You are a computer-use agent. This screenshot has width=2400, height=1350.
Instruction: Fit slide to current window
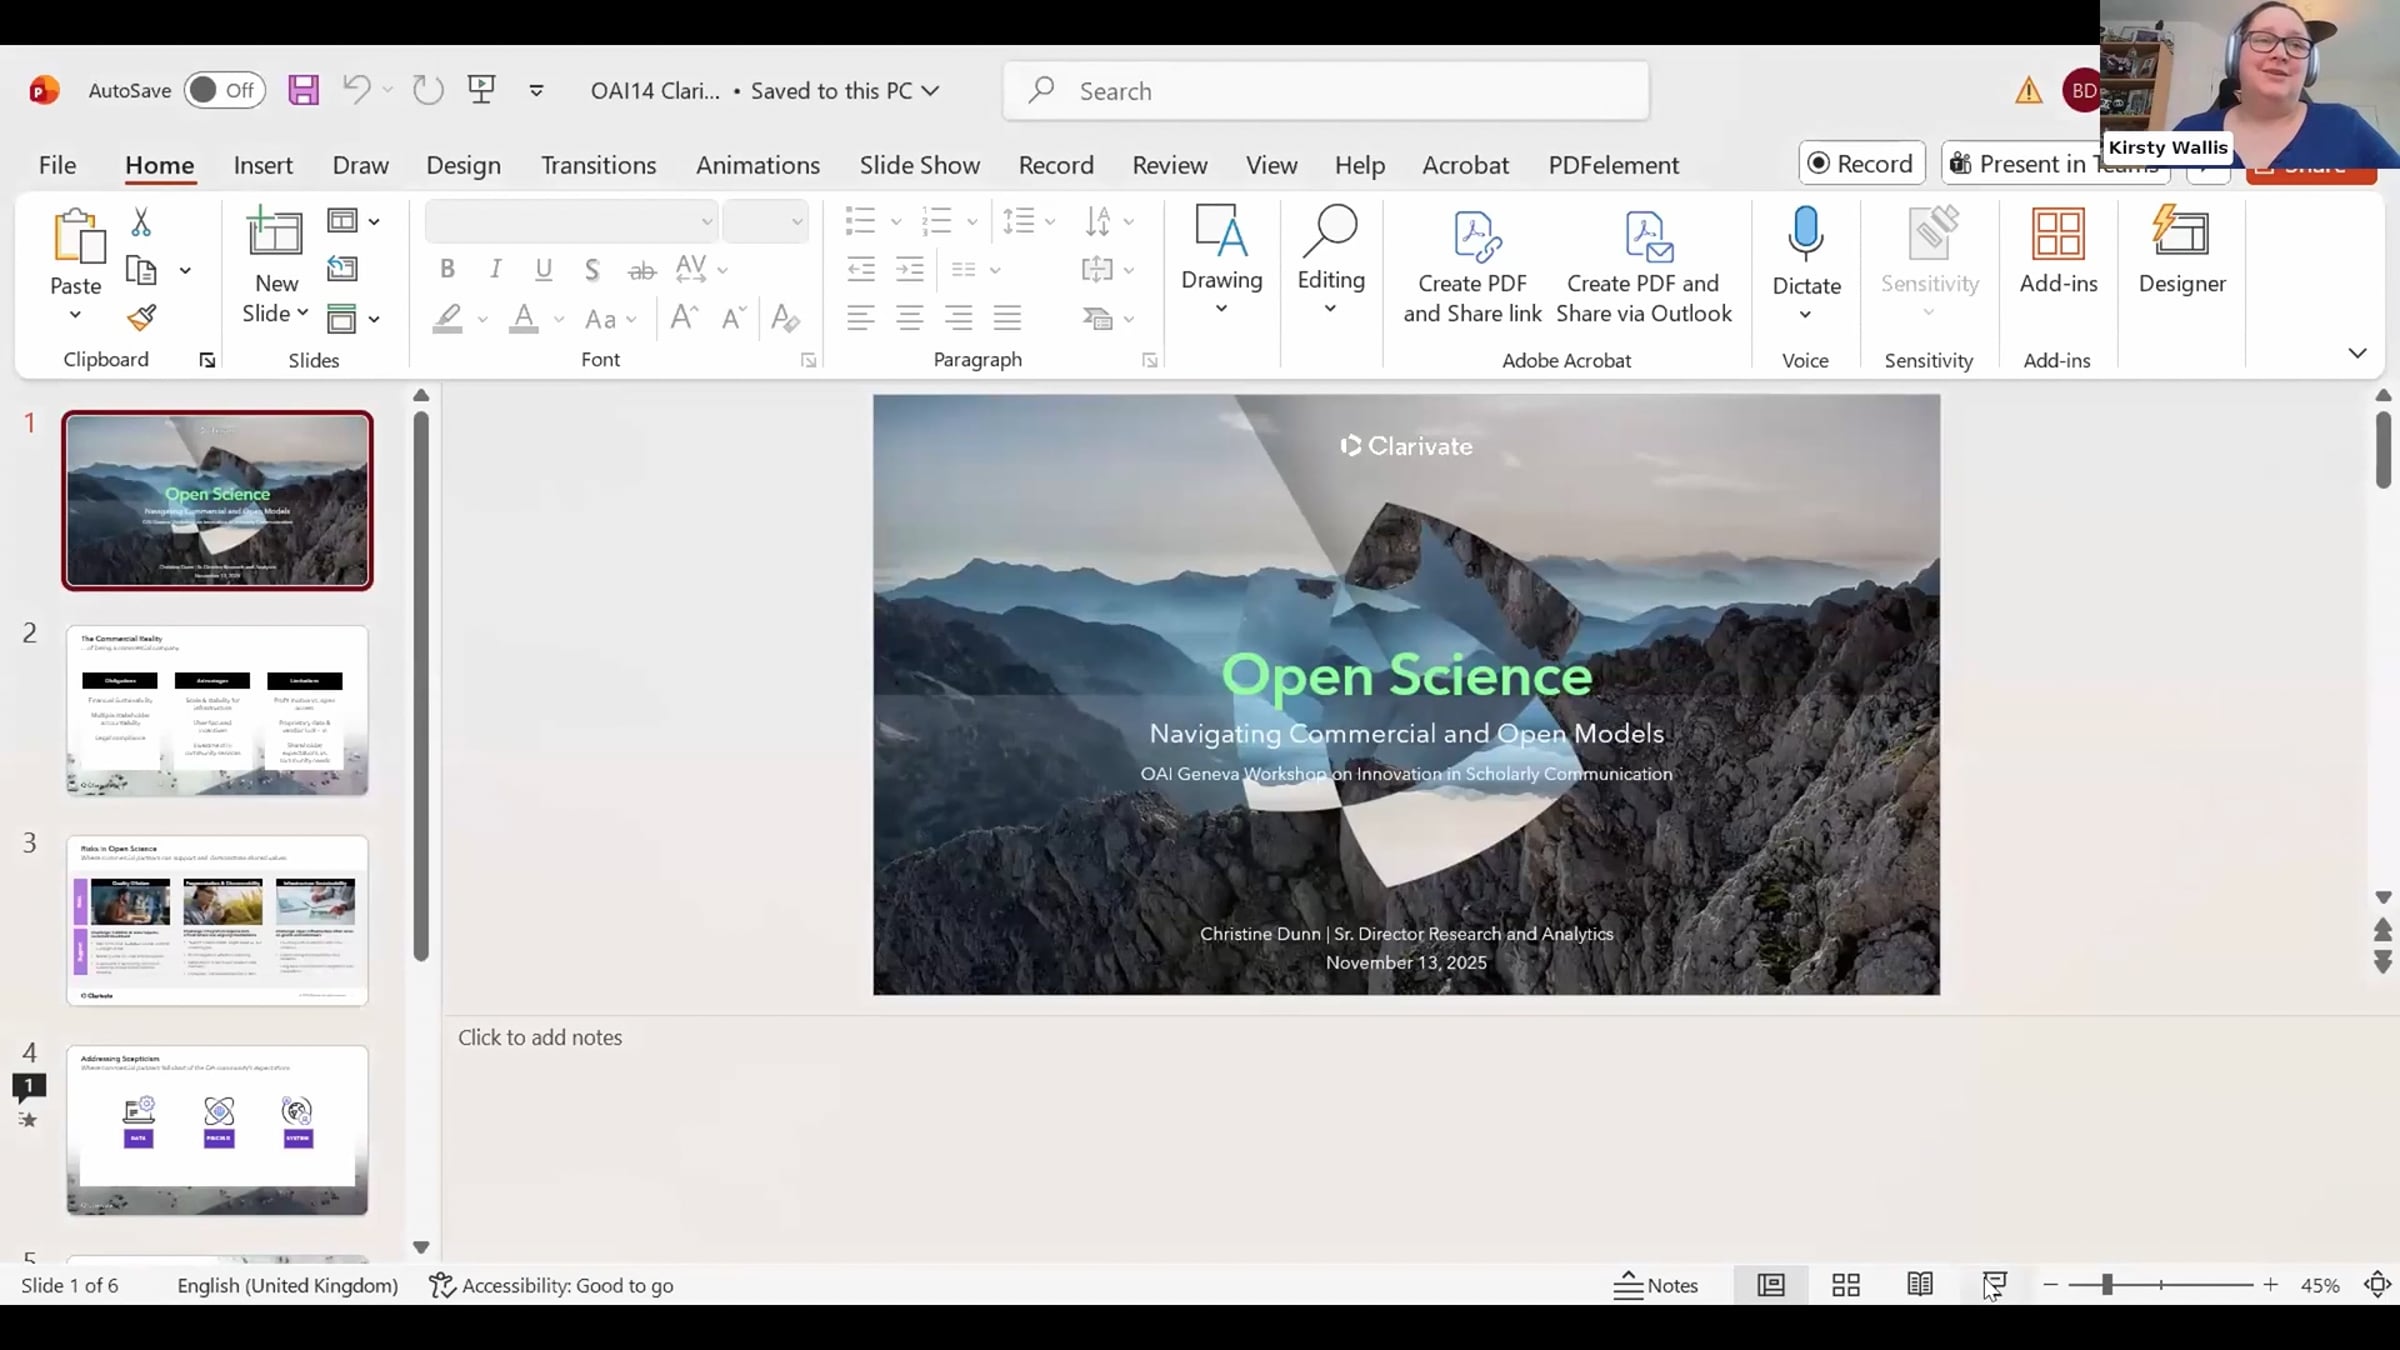tap(2377, 1285)
